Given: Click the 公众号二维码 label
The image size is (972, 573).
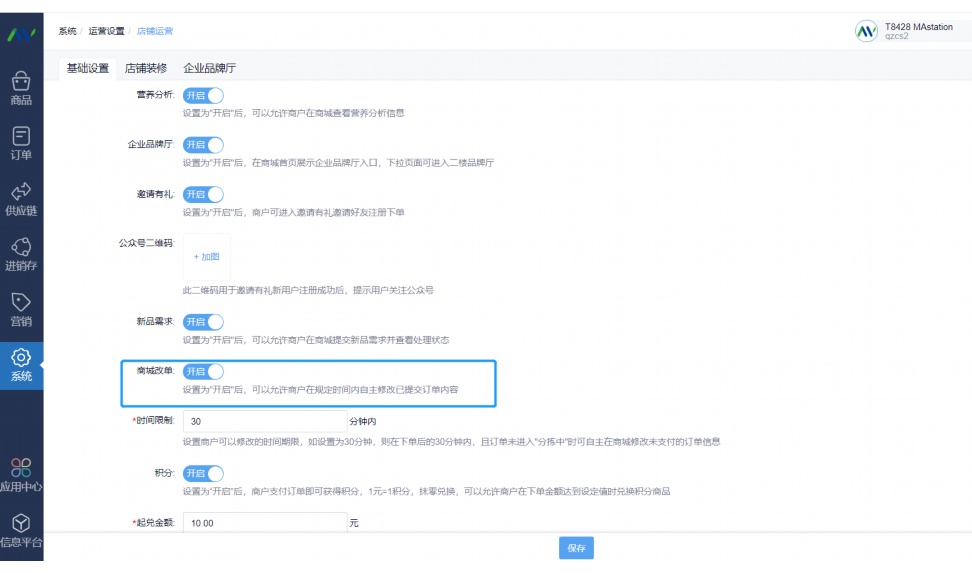Looking at the screenshot, I should click(x=146, y=243).
